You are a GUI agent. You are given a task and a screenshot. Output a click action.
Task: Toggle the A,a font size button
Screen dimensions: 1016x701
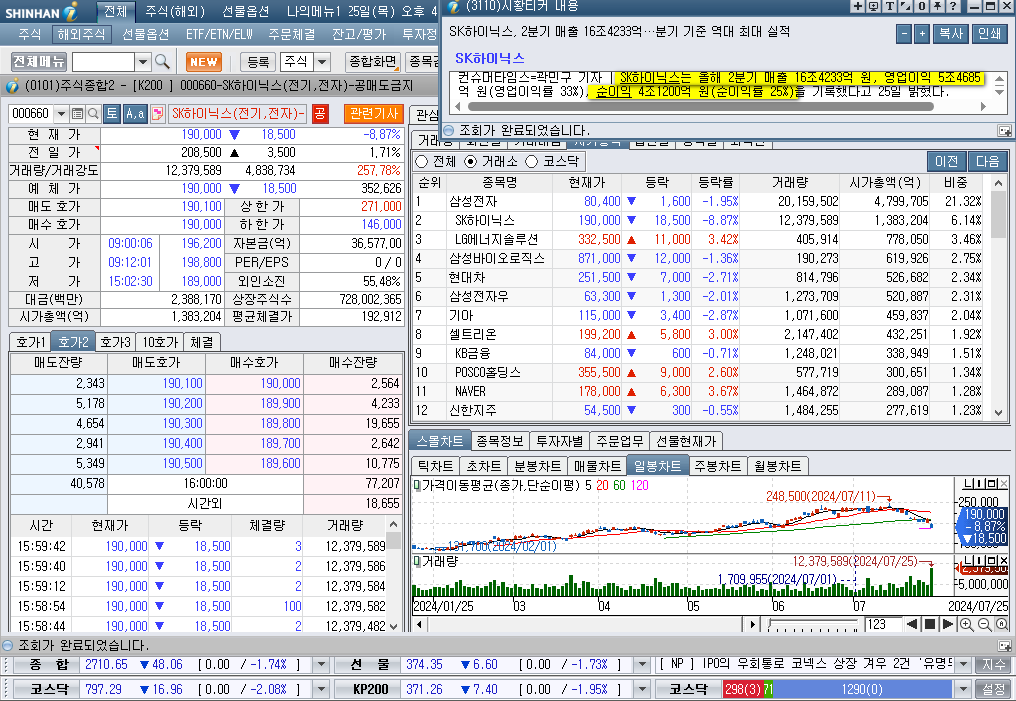point(135,114)
